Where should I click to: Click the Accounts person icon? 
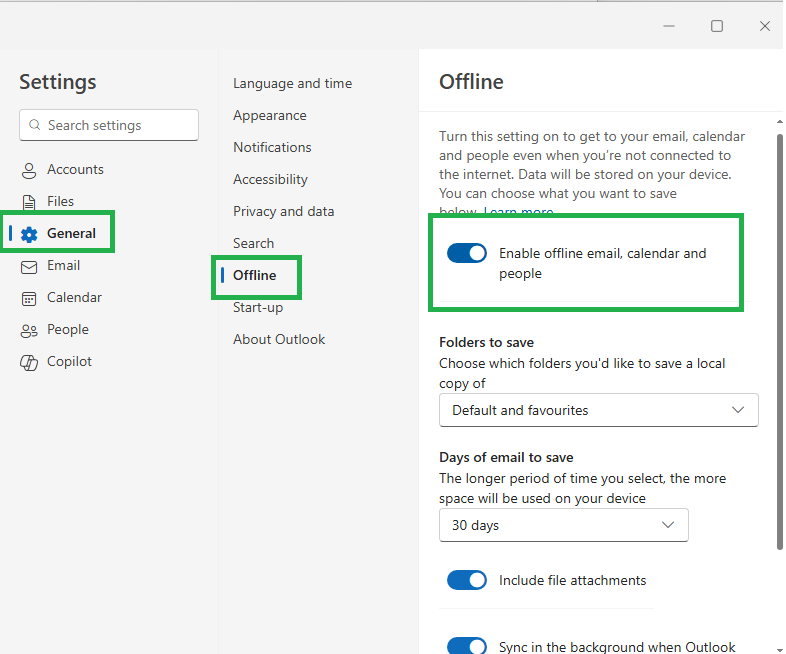tap(29, 170)
